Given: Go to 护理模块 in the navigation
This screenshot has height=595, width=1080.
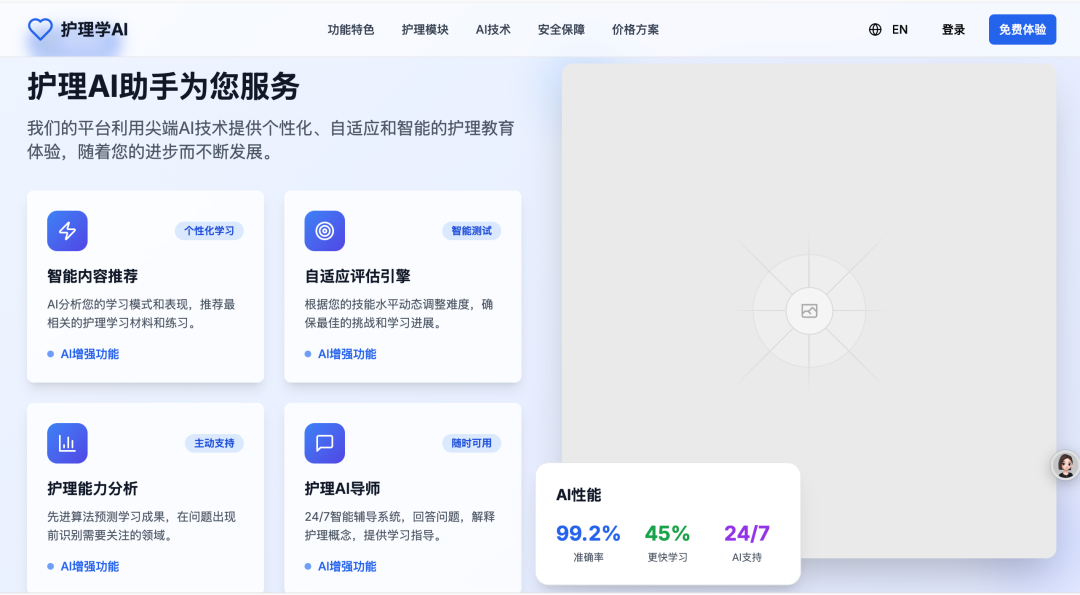Looking at the screenshot, I should pos(425,30).
